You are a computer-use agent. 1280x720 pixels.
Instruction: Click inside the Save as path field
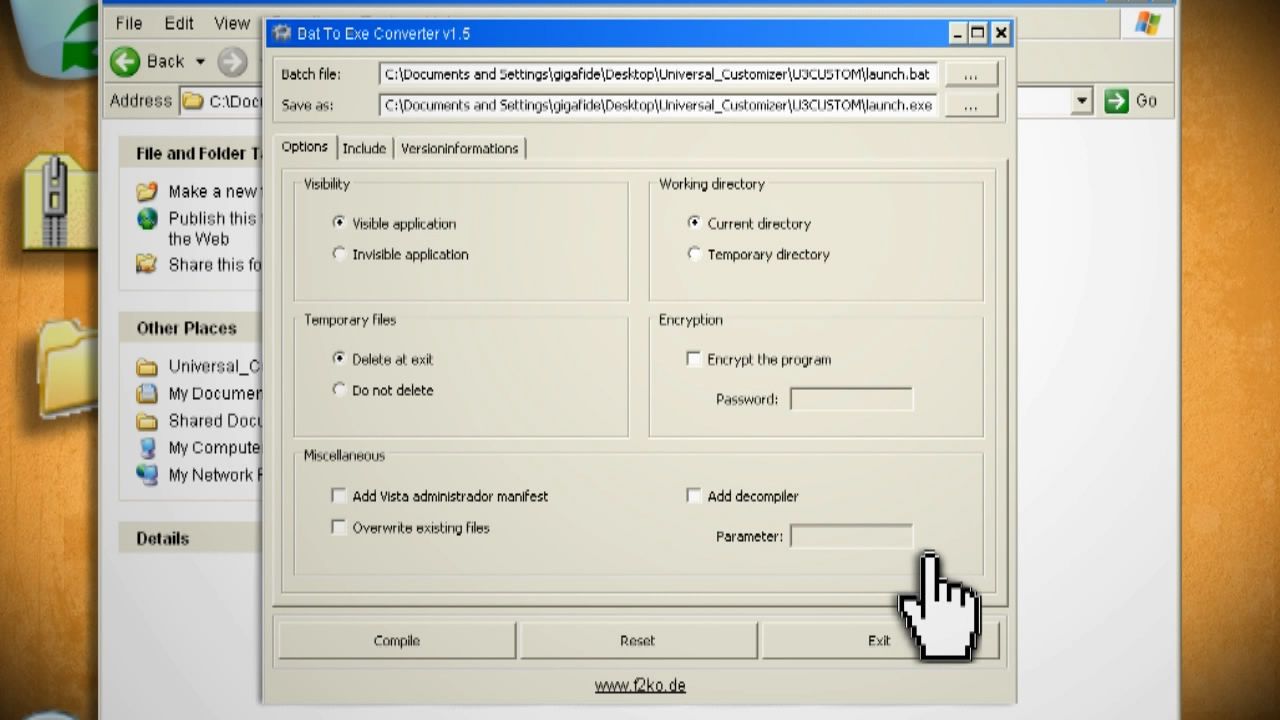[x=659, y=105]
